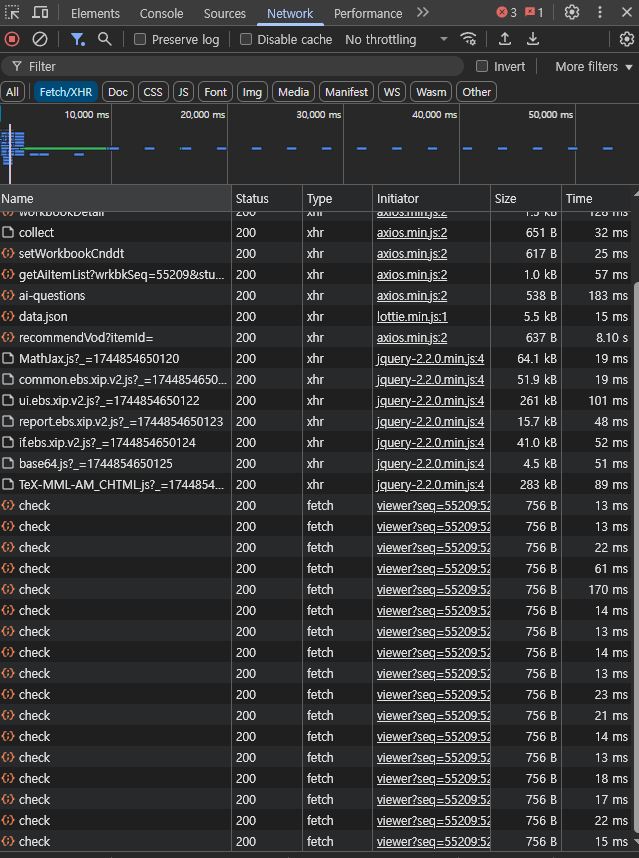Stop recording network log

[x=12, y=39]
